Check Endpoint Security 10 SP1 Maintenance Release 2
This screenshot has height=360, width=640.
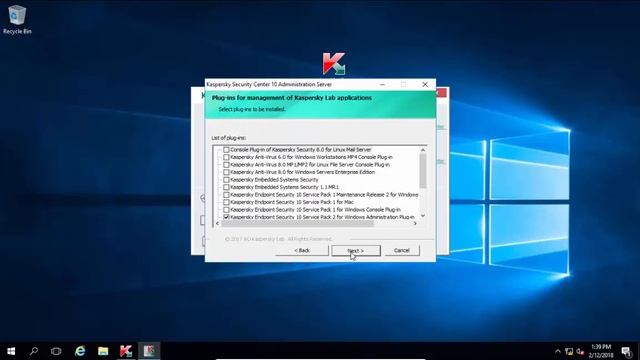point(226,195)
